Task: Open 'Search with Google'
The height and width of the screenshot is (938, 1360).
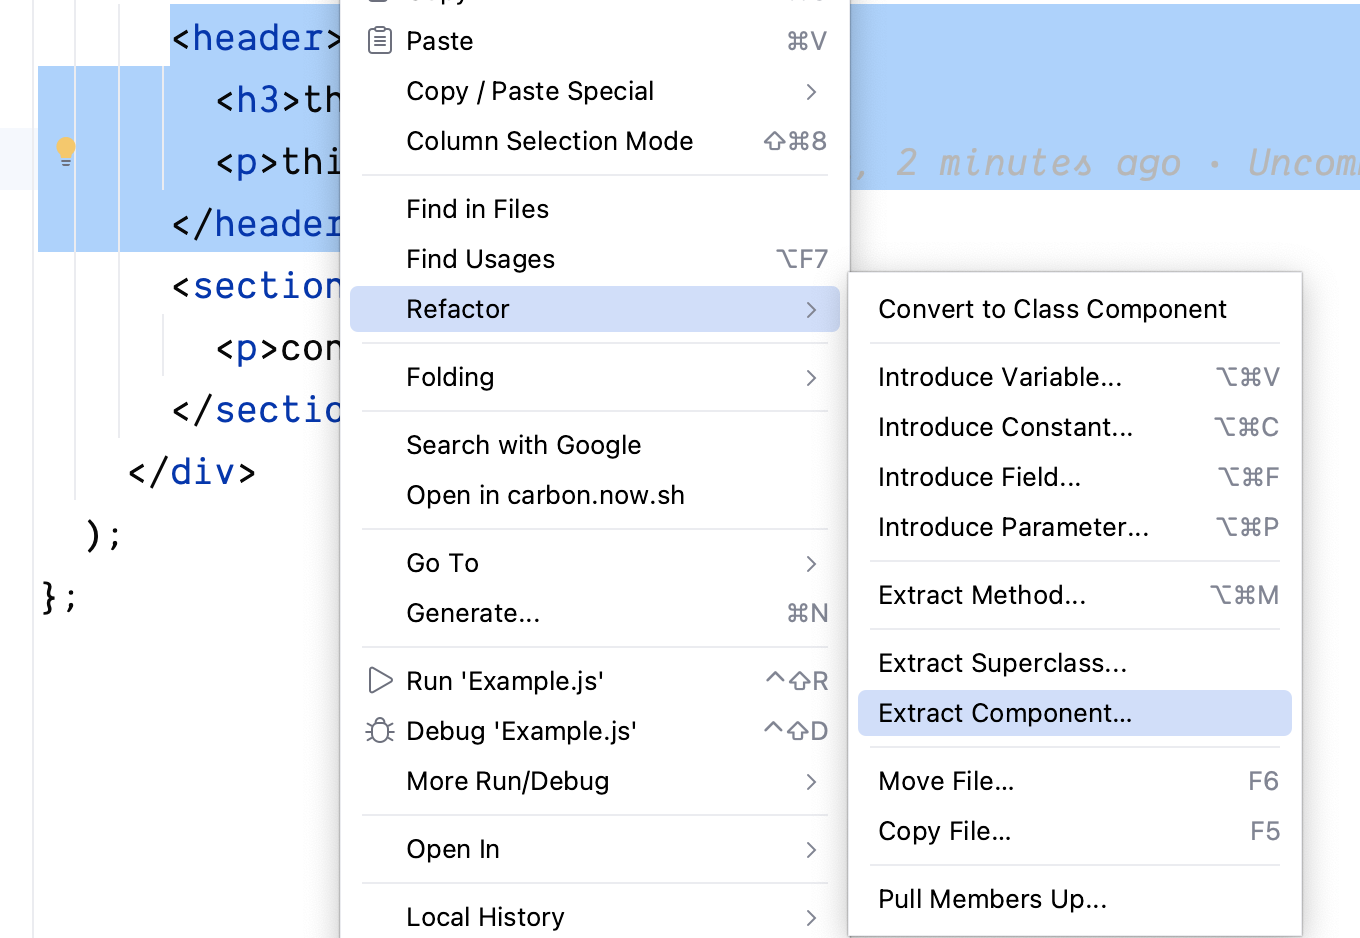Action: click(x=524, y=445)
